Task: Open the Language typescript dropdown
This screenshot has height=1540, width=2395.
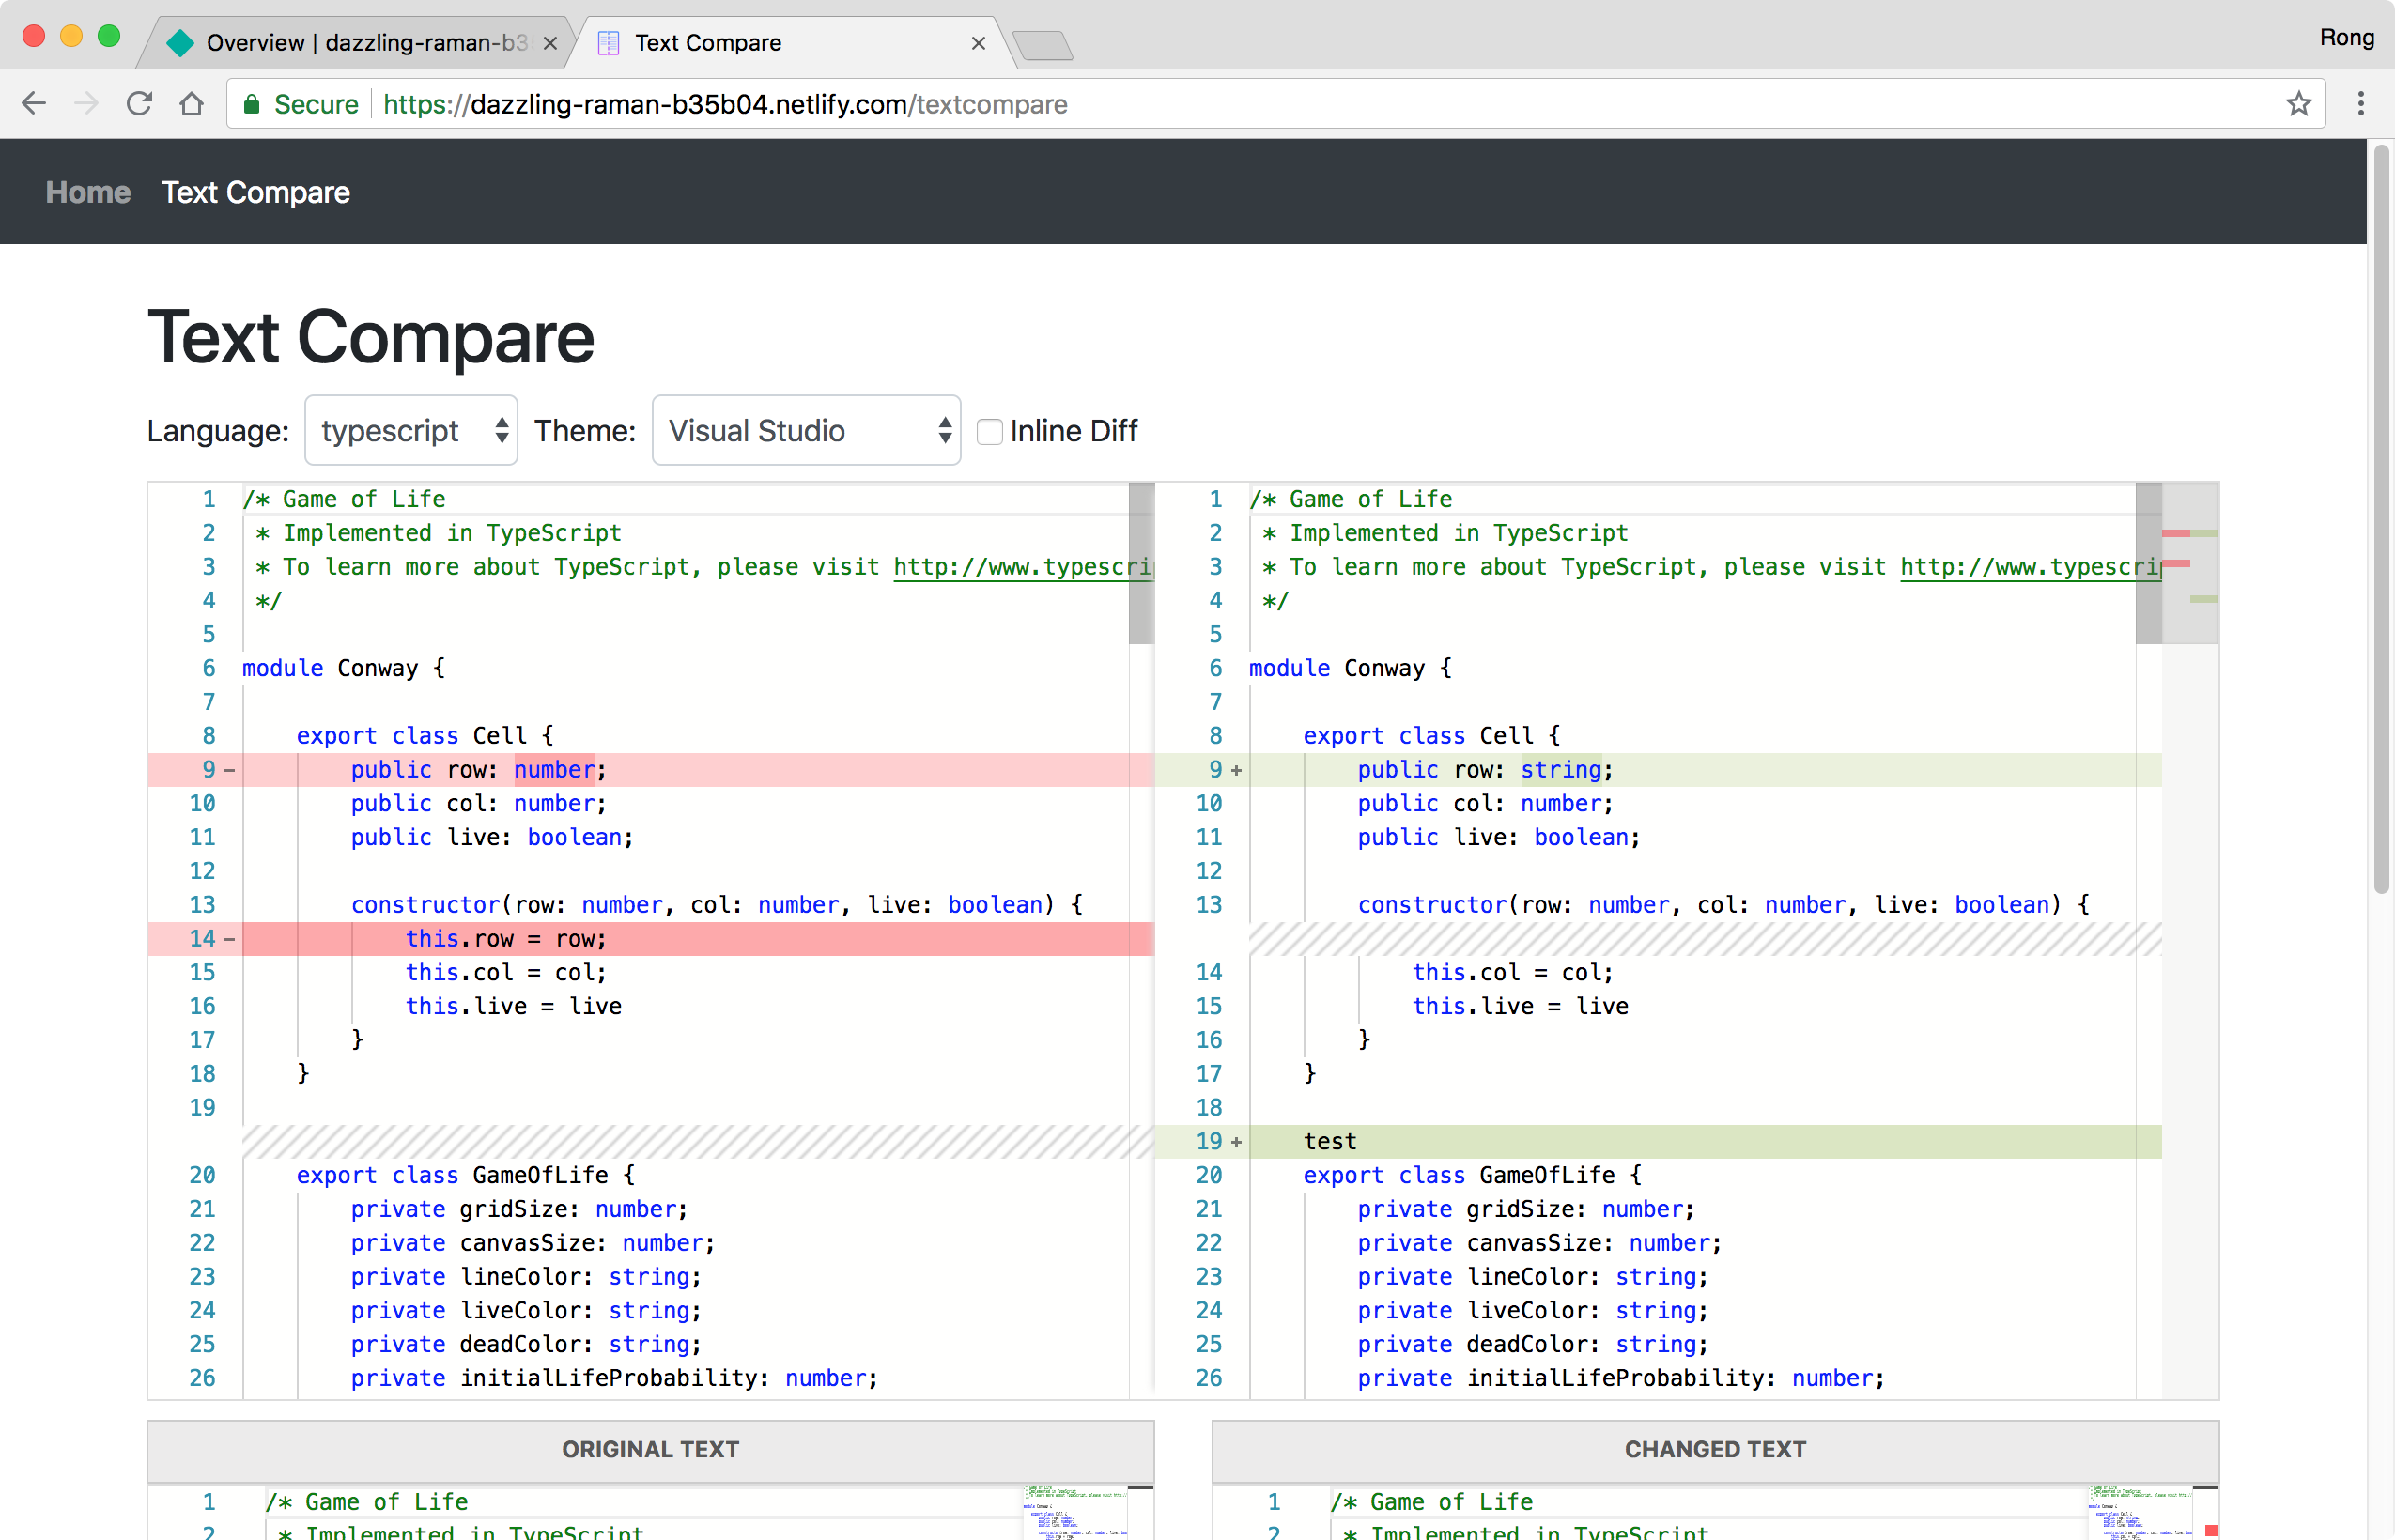Action: click(411, 430)
